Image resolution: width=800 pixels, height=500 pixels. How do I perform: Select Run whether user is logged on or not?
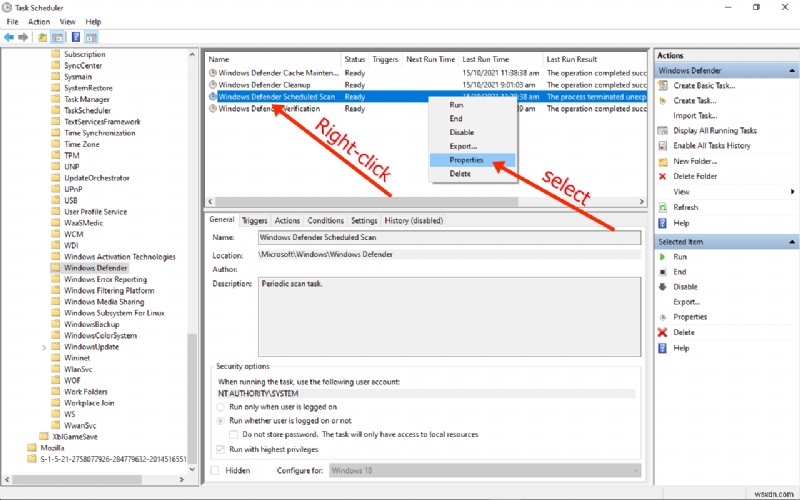pyautogui.click(x=220, y=421)
